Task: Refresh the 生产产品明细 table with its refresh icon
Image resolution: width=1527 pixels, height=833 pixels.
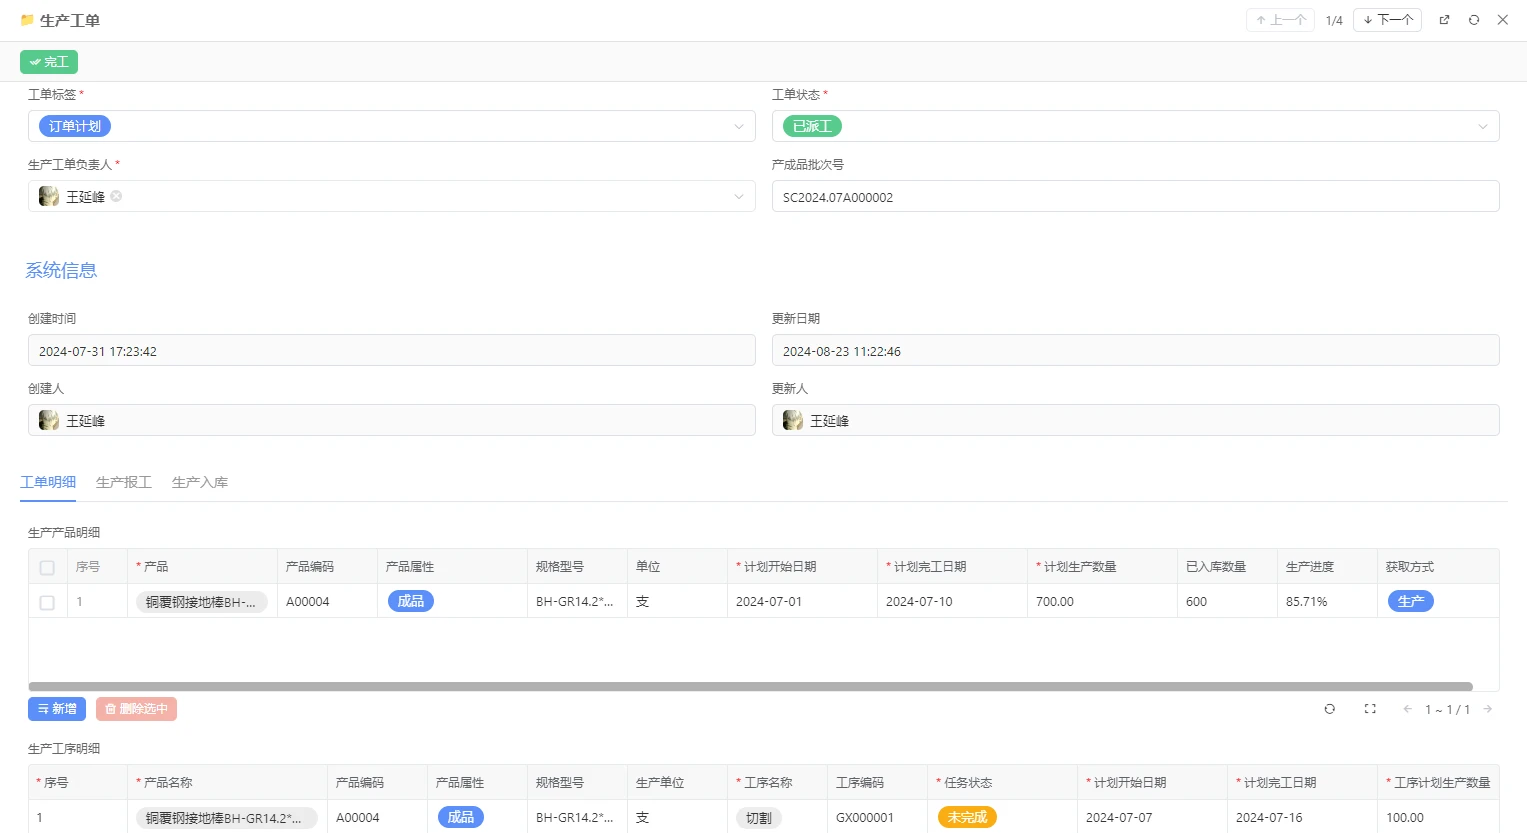Action: (x=1330, y=708)
